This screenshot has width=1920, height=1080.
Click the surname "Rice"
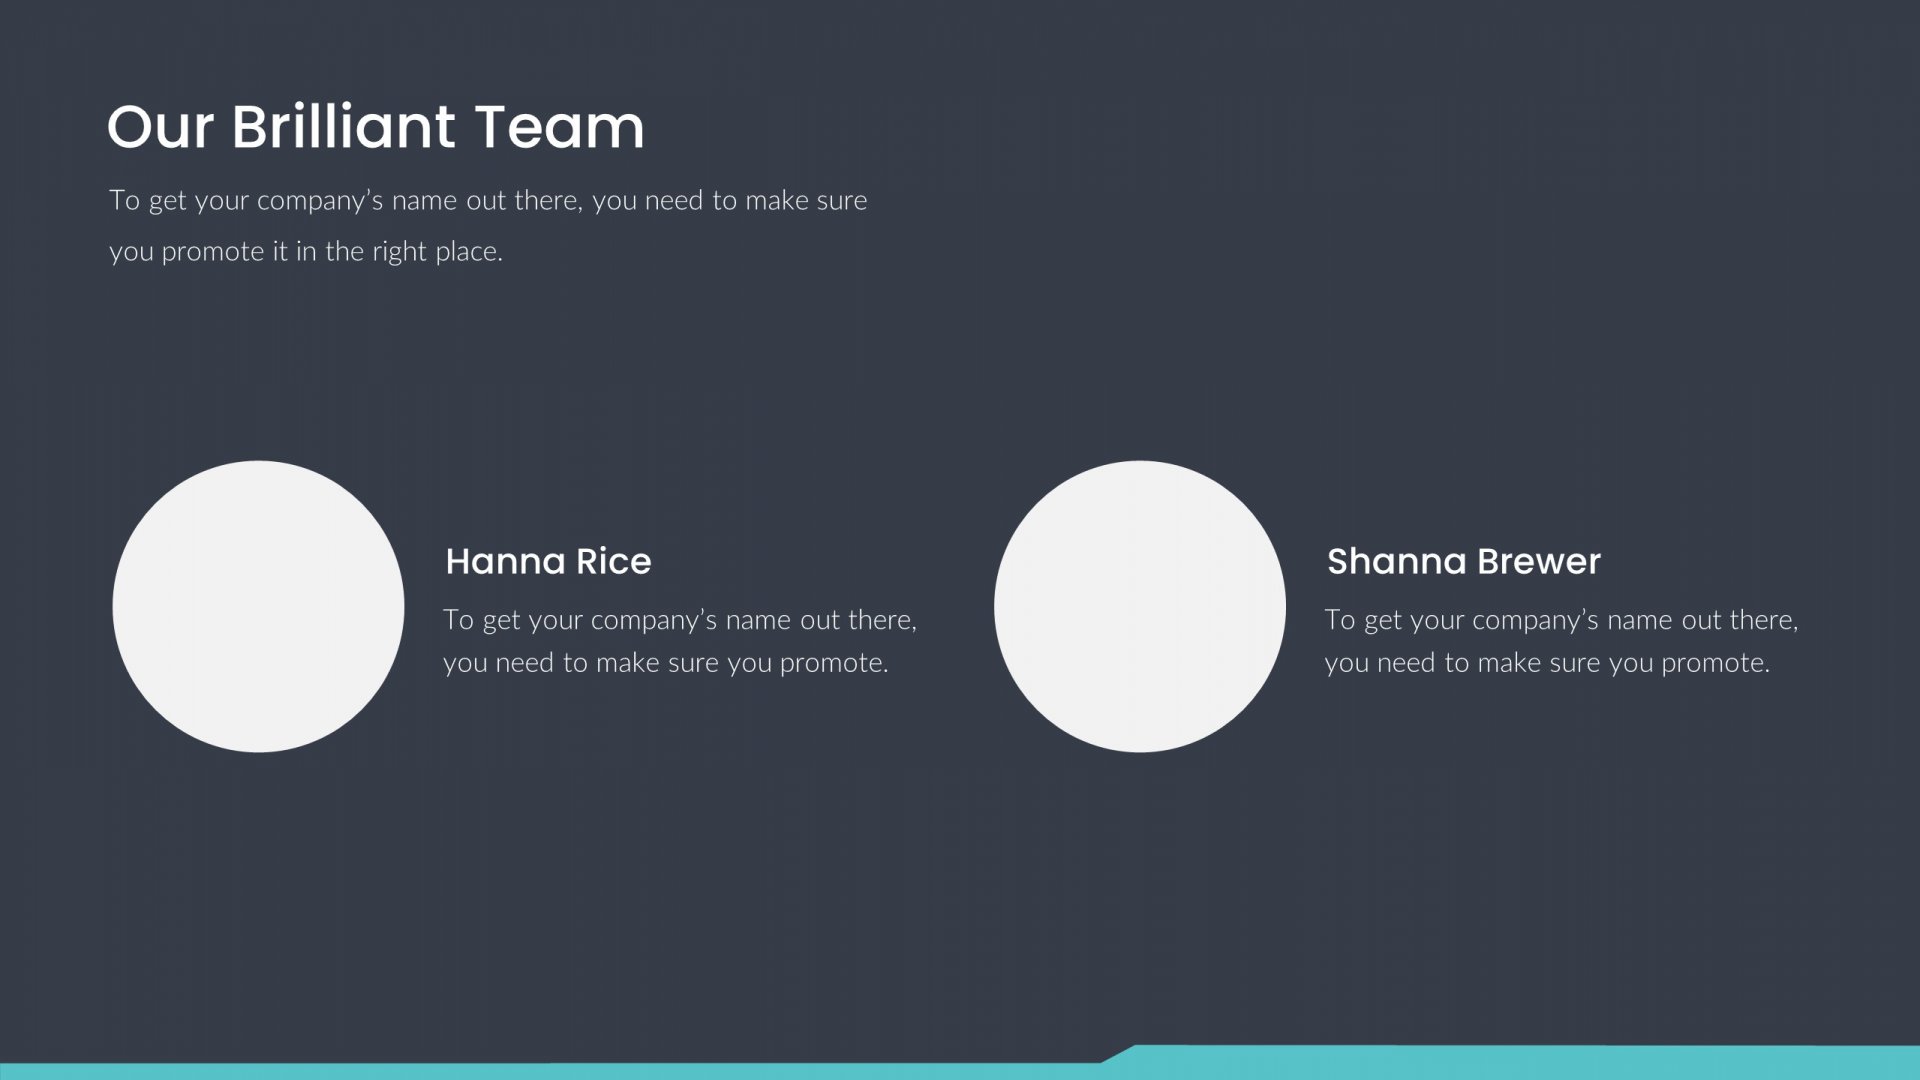coord(614,561)
